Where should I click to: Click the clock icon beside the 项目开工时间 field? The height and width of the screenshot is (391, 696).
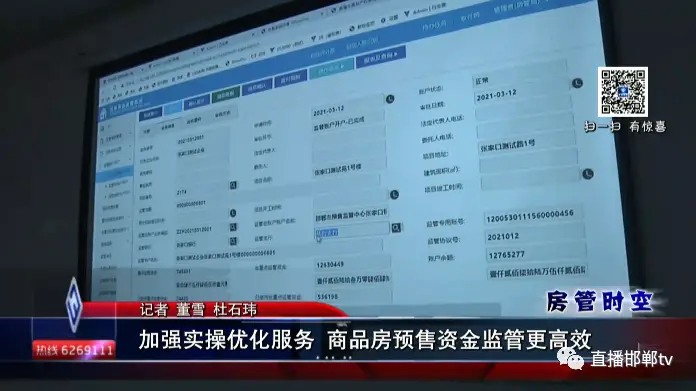(394, 194)
